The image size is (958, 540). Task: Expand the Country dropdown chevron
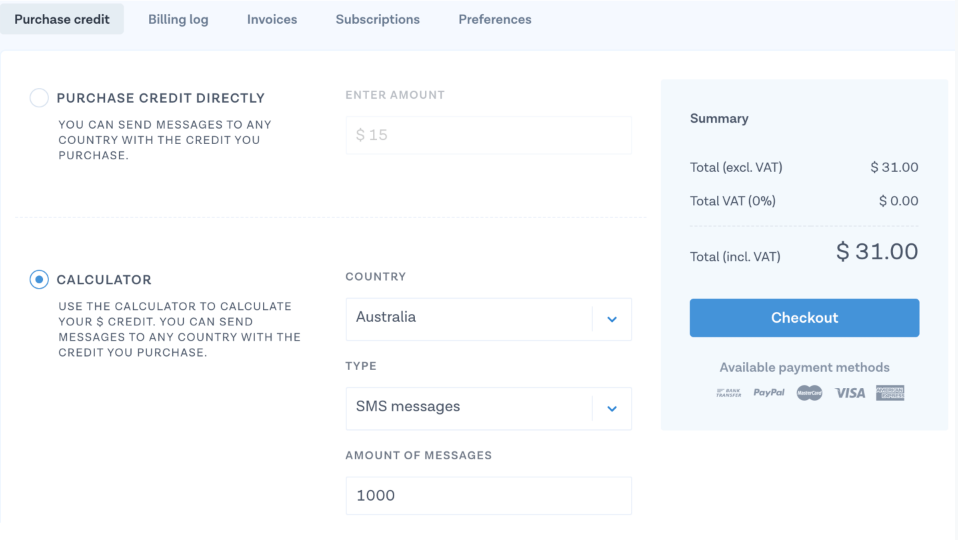tap(612, 319)
